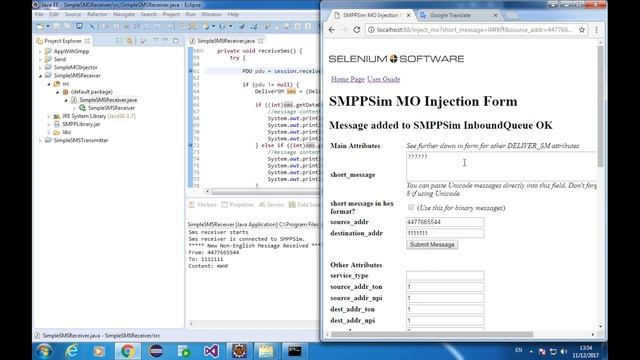Expand SMPPLibrary.jar node
The height and width of the screenshot is (360, 640).
[49, 124]
